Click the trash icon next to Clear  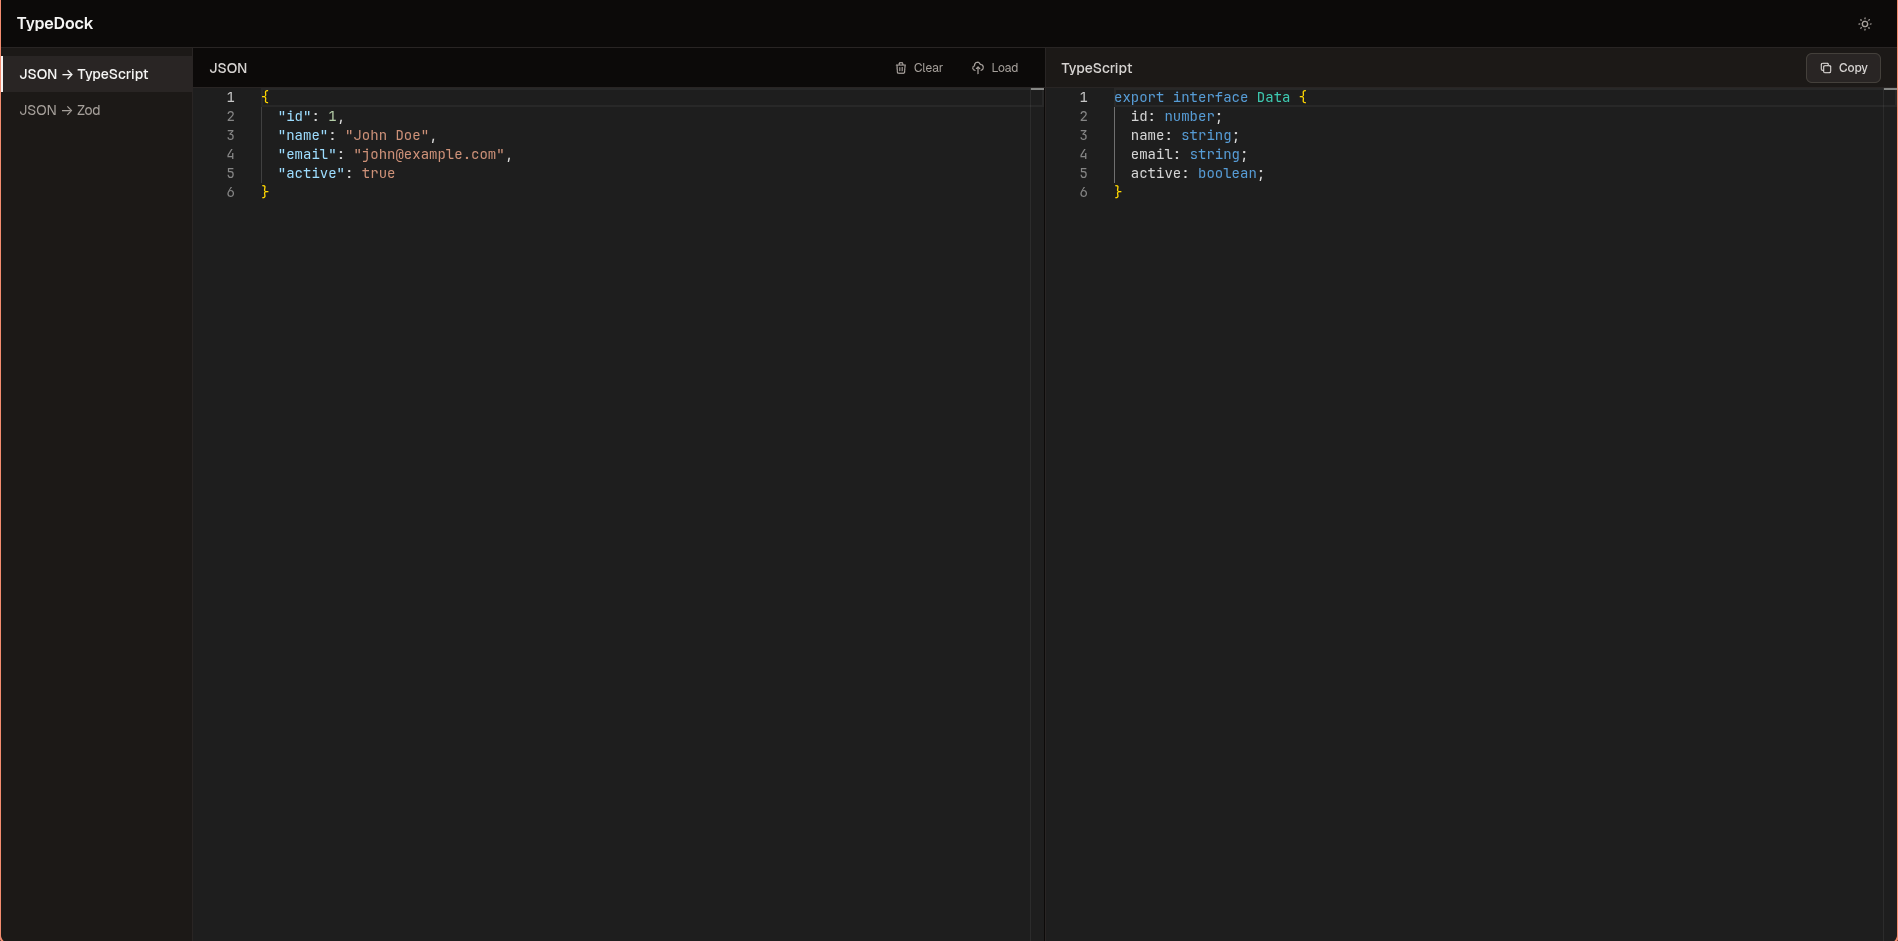click(x=900, y=67)
